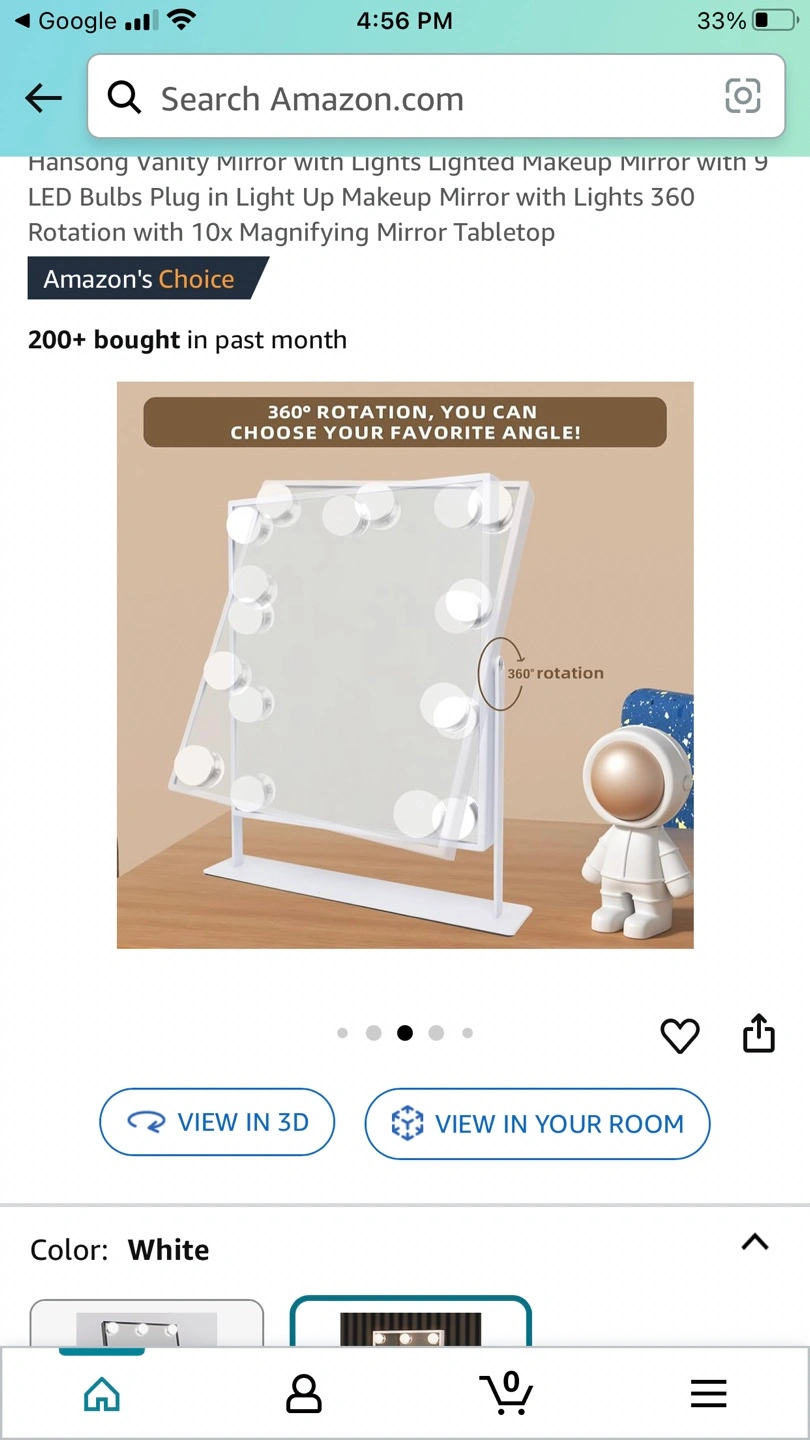Image resolution: width=810 pixels, height=1440 pixels.
Task: Click the Search Amazon.com field
Action: [x=436, y=97]
